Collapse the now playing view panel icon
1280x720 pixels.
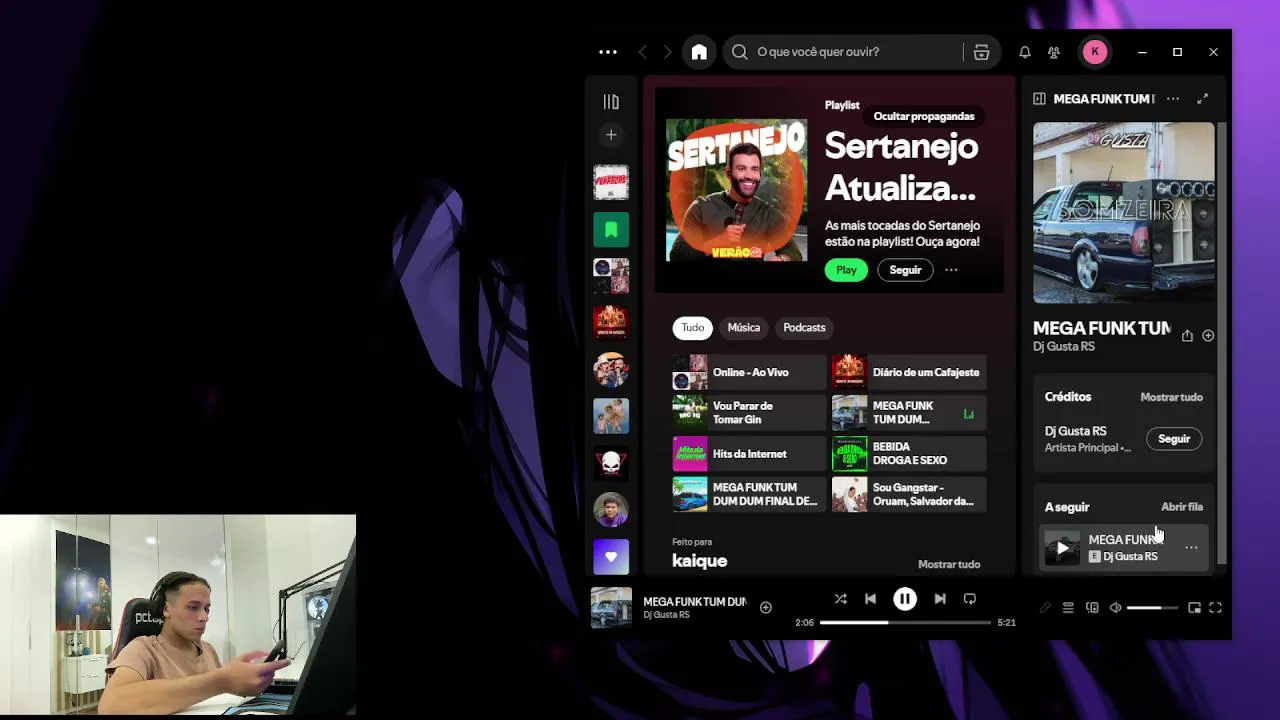(1039, 99)
